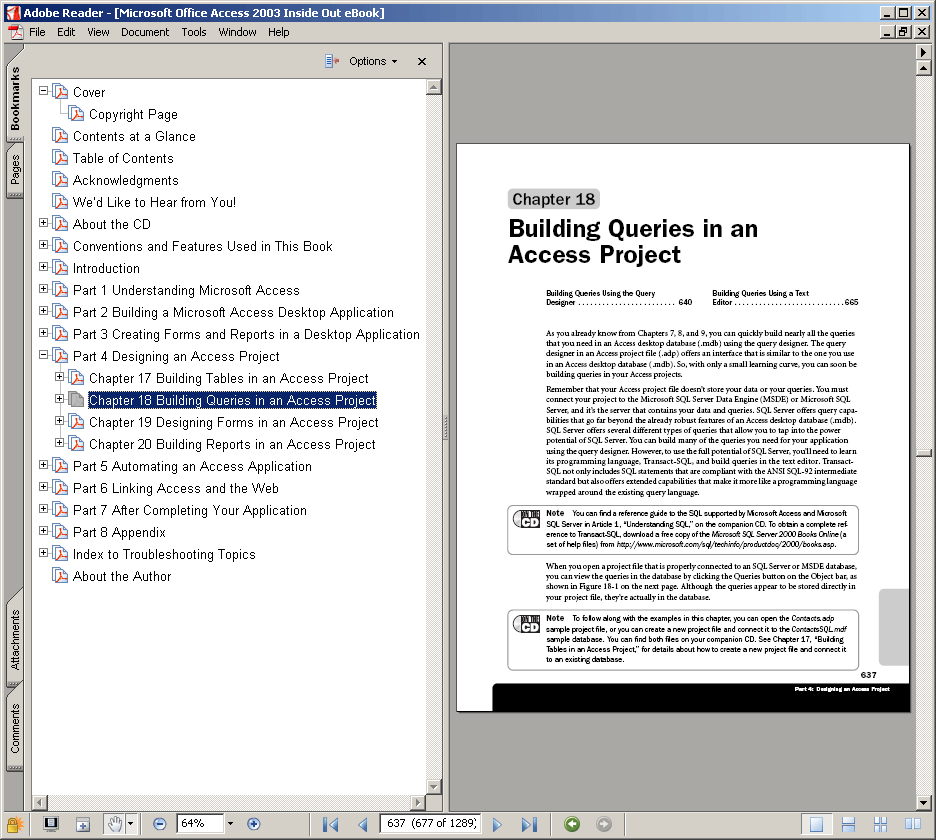Click the bookmarks panel scroll-down arrow
This screenshot has width=936, height=840.
pos(434,787)
